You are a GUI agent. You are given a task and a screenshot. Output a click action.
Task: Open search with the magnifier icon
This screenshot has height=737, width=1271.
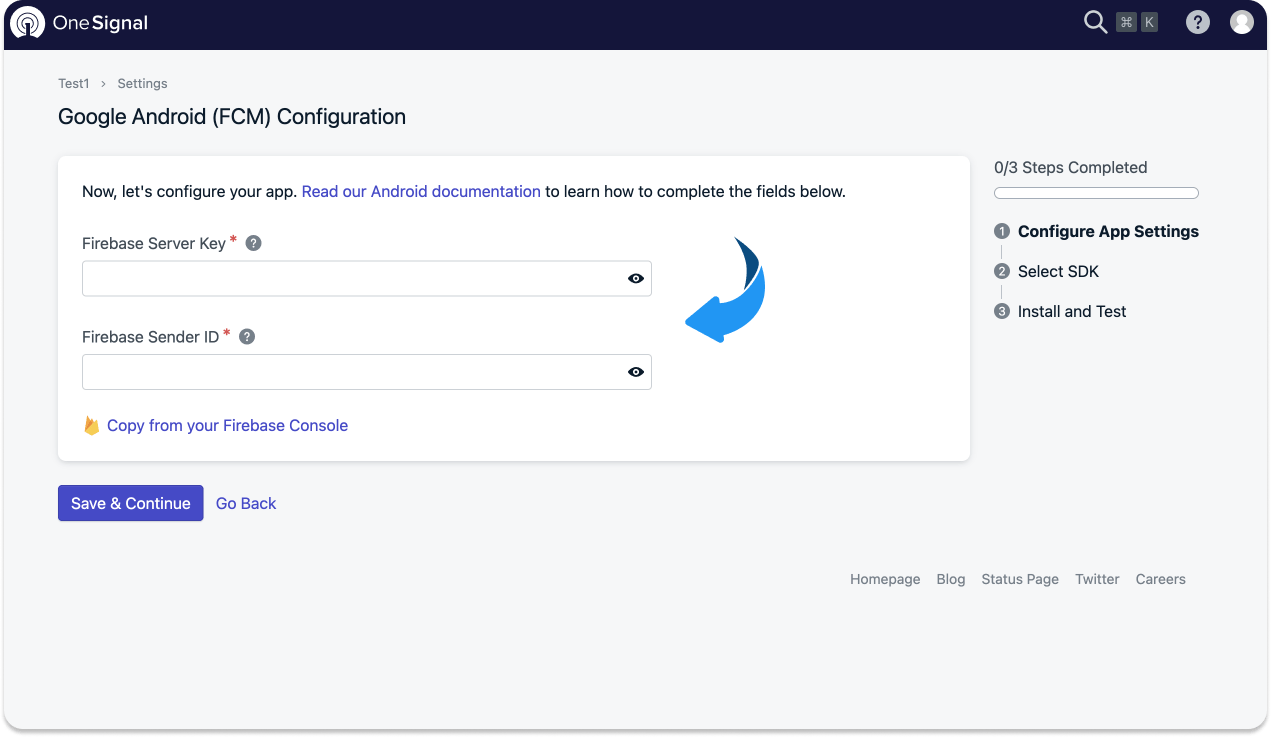pos(1095,22)
